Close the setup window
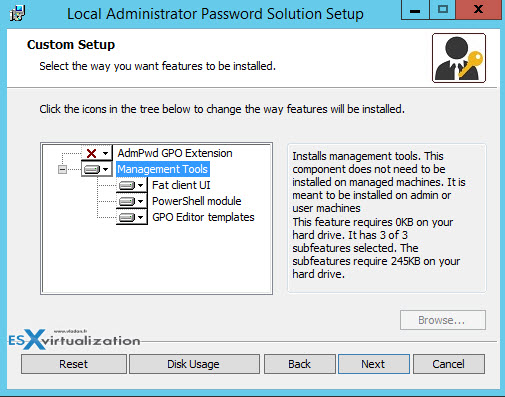505x397 pixels. 478,10
